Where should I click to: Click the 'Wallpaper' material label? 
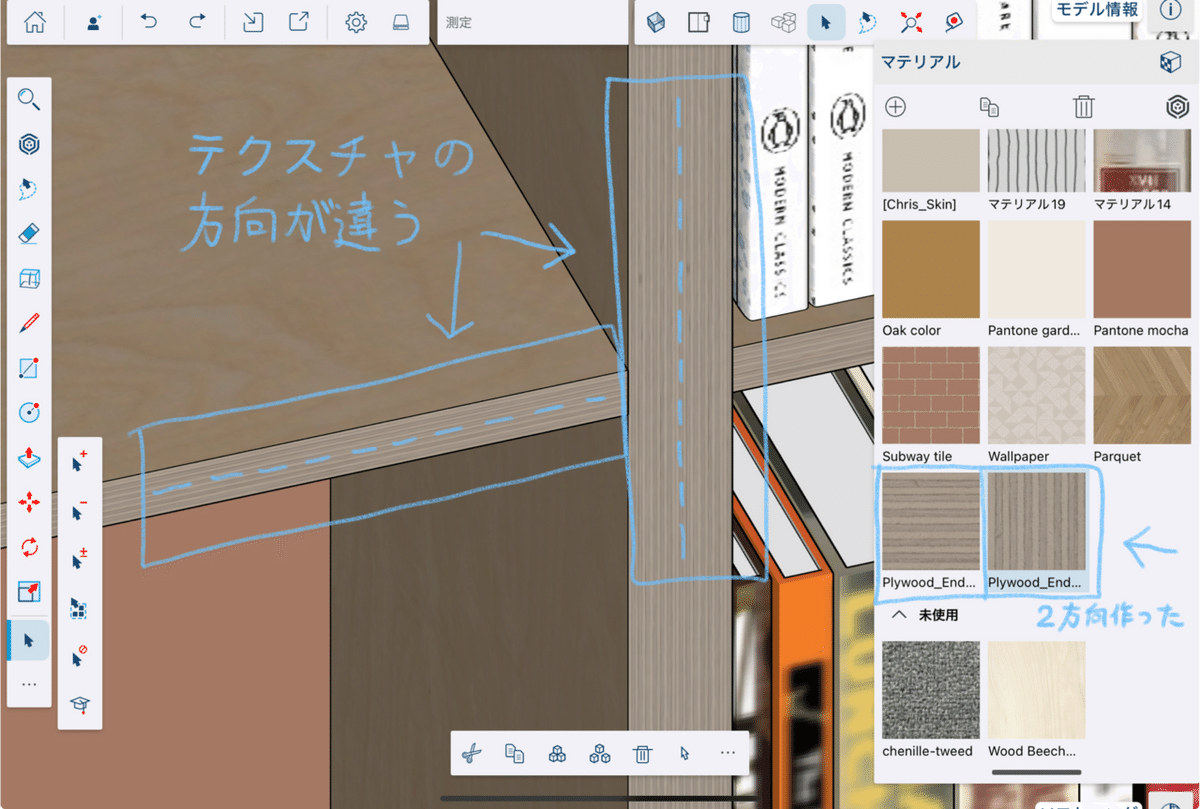coord(1019,456)
